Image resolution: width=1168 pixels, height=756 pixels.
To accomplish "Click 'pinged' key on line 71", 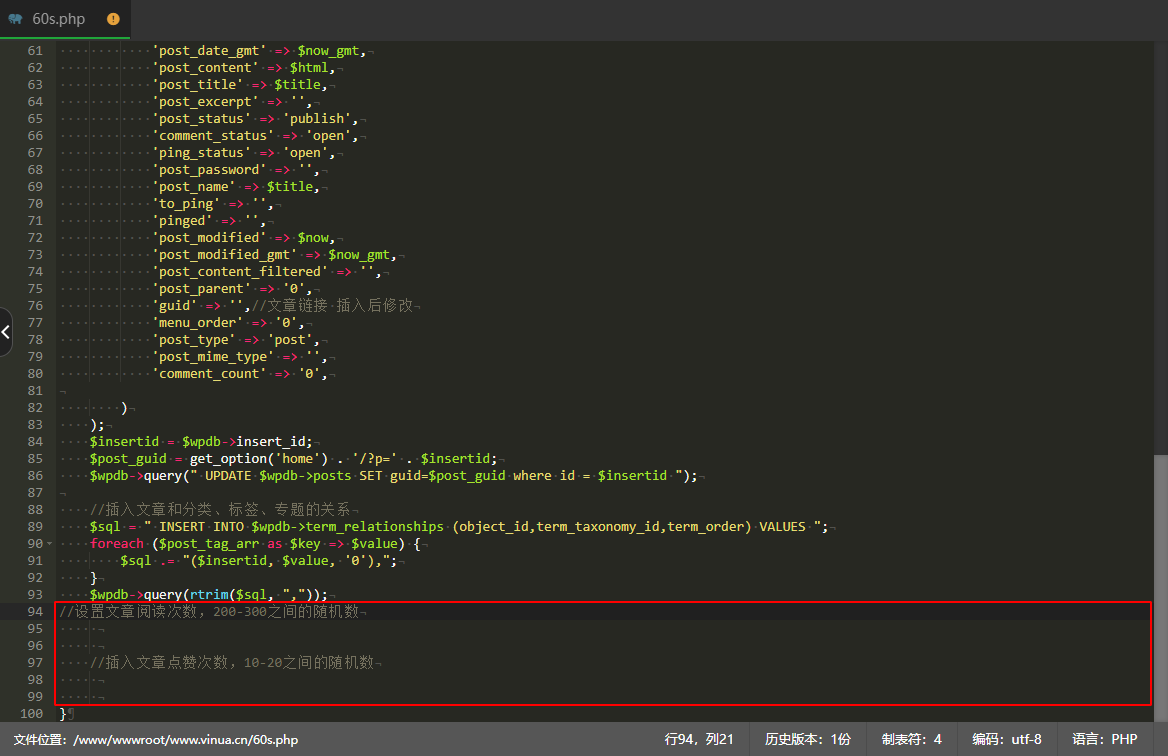I will pos(182,220).
